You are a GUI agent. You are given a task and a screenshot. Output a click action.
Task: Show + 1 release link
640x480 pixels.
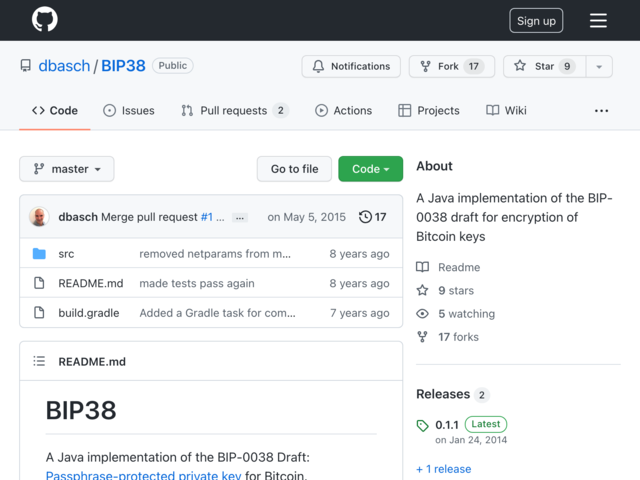tap(444, 469)
